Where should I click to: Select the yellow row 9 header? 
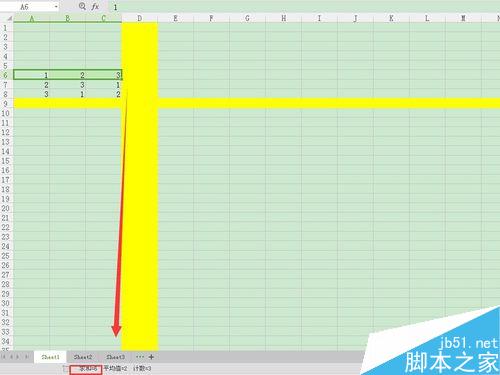[6, 104]
